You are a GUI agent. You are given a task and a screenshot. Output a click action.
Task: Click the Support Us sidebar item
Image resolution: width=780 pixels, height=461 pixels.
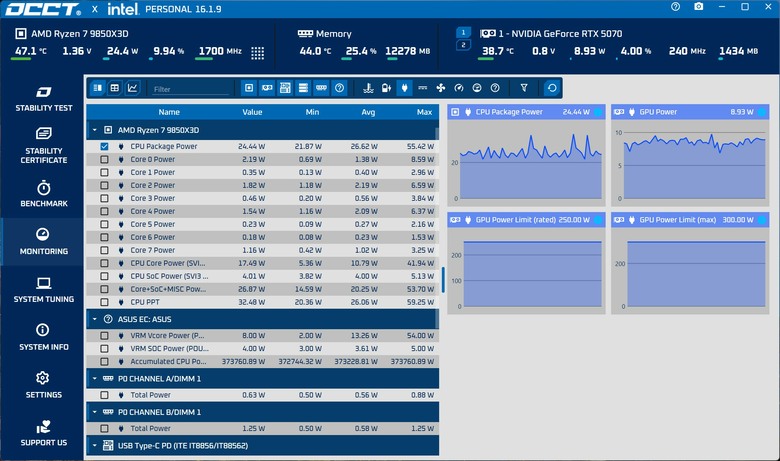pyautogui.click(x=43, y=434)
